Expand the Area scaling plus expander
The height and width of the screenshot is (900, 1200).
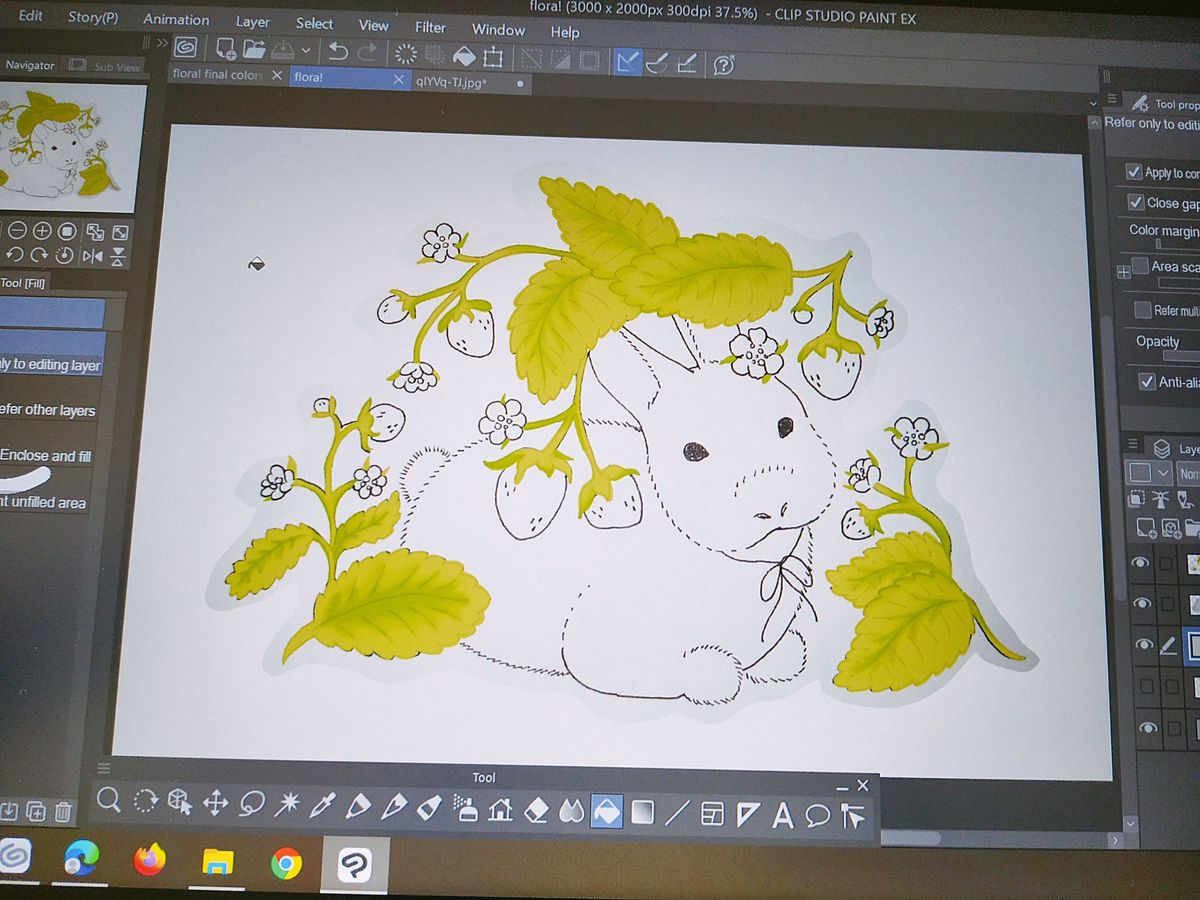pyautogui.click(x=1125, y=270)
